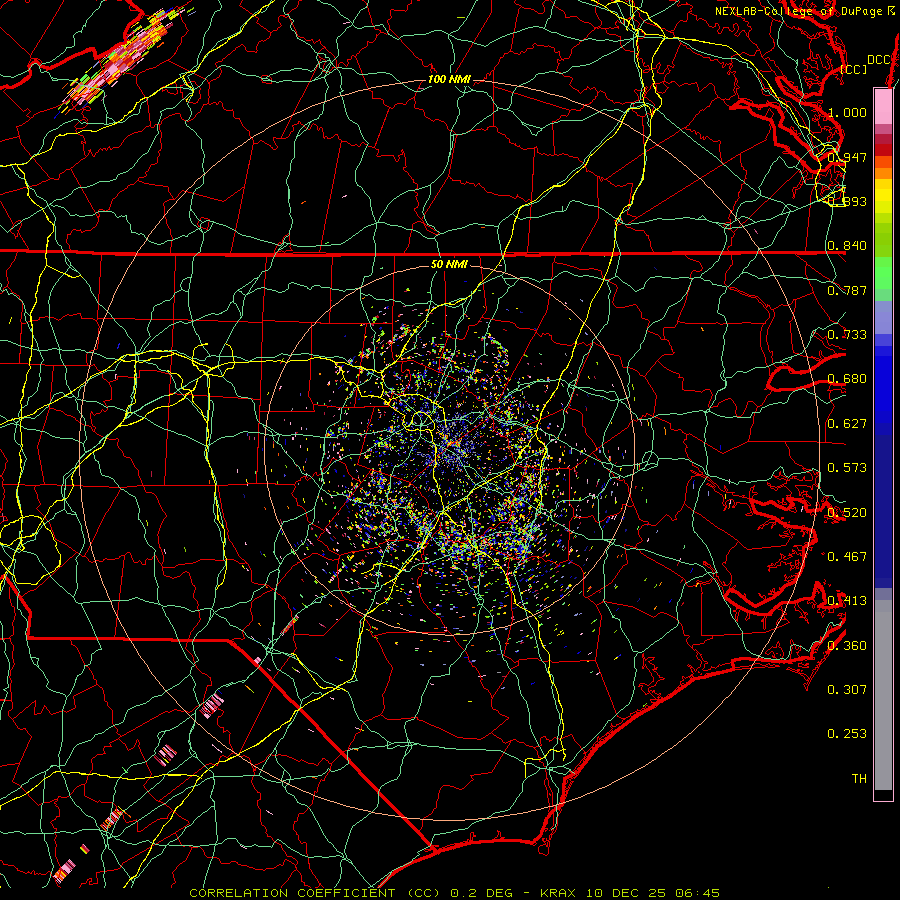900x900 pixels.
Task: Click the 50 NMI range ring label
Action: tap(449, 264)
